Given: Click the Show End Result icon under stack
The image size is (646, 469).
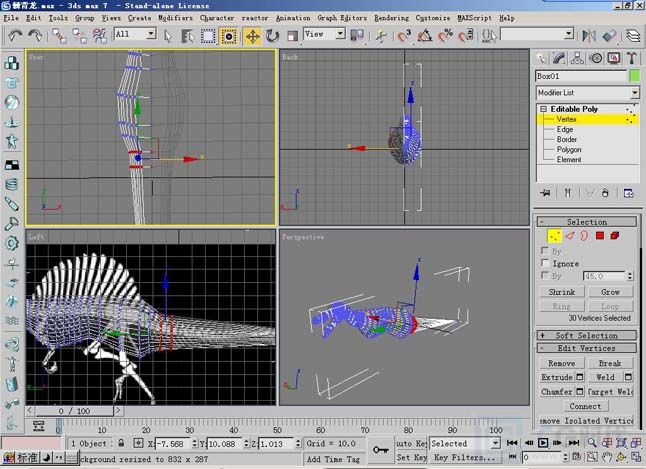Looking at the screenshot, I should (x=568, y=193).
